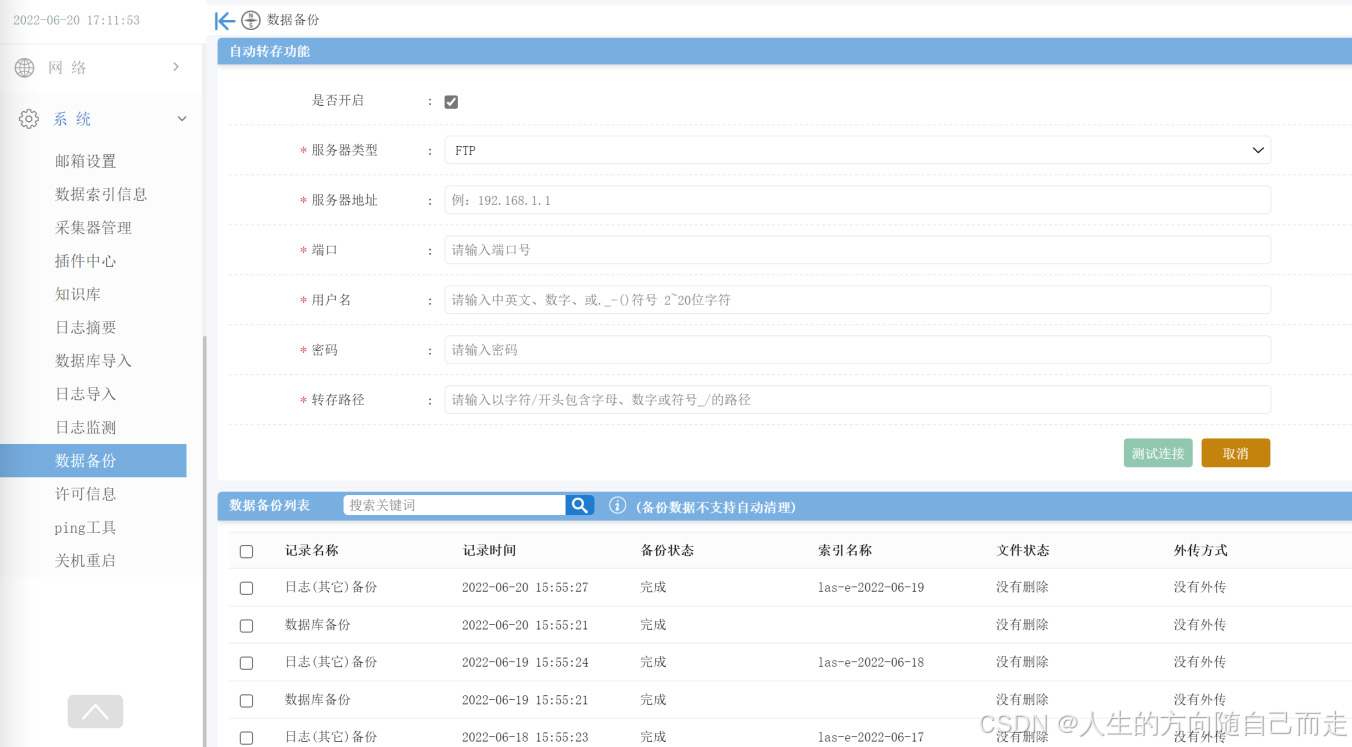Click the 服务器地址 input field
Image resolution: width=1352 pixels, height=747 pixels.
click(857, 200)
